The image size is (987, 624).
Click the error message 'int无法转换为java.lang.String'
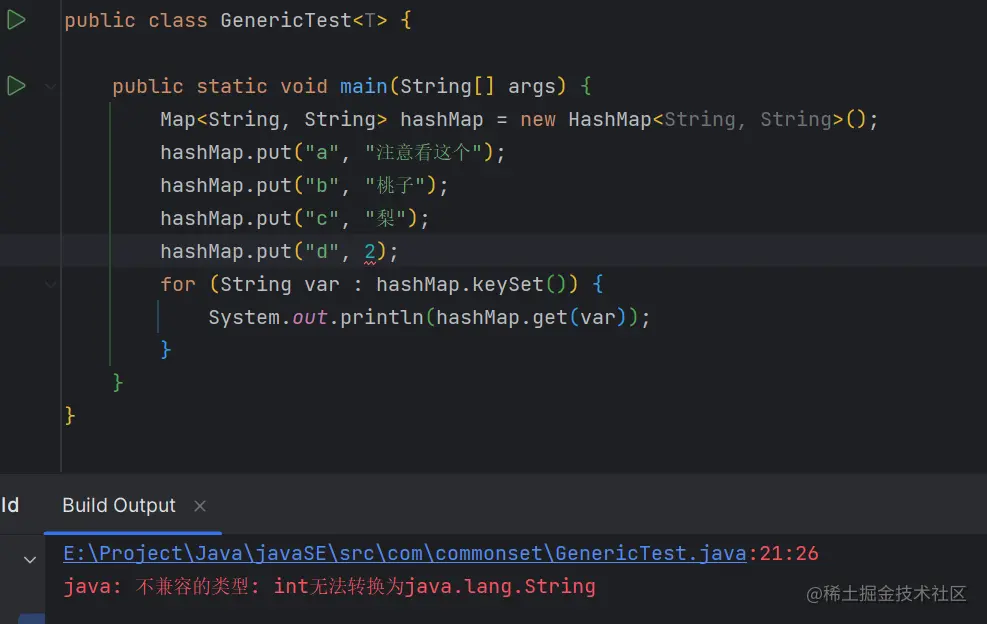[434, 587]
